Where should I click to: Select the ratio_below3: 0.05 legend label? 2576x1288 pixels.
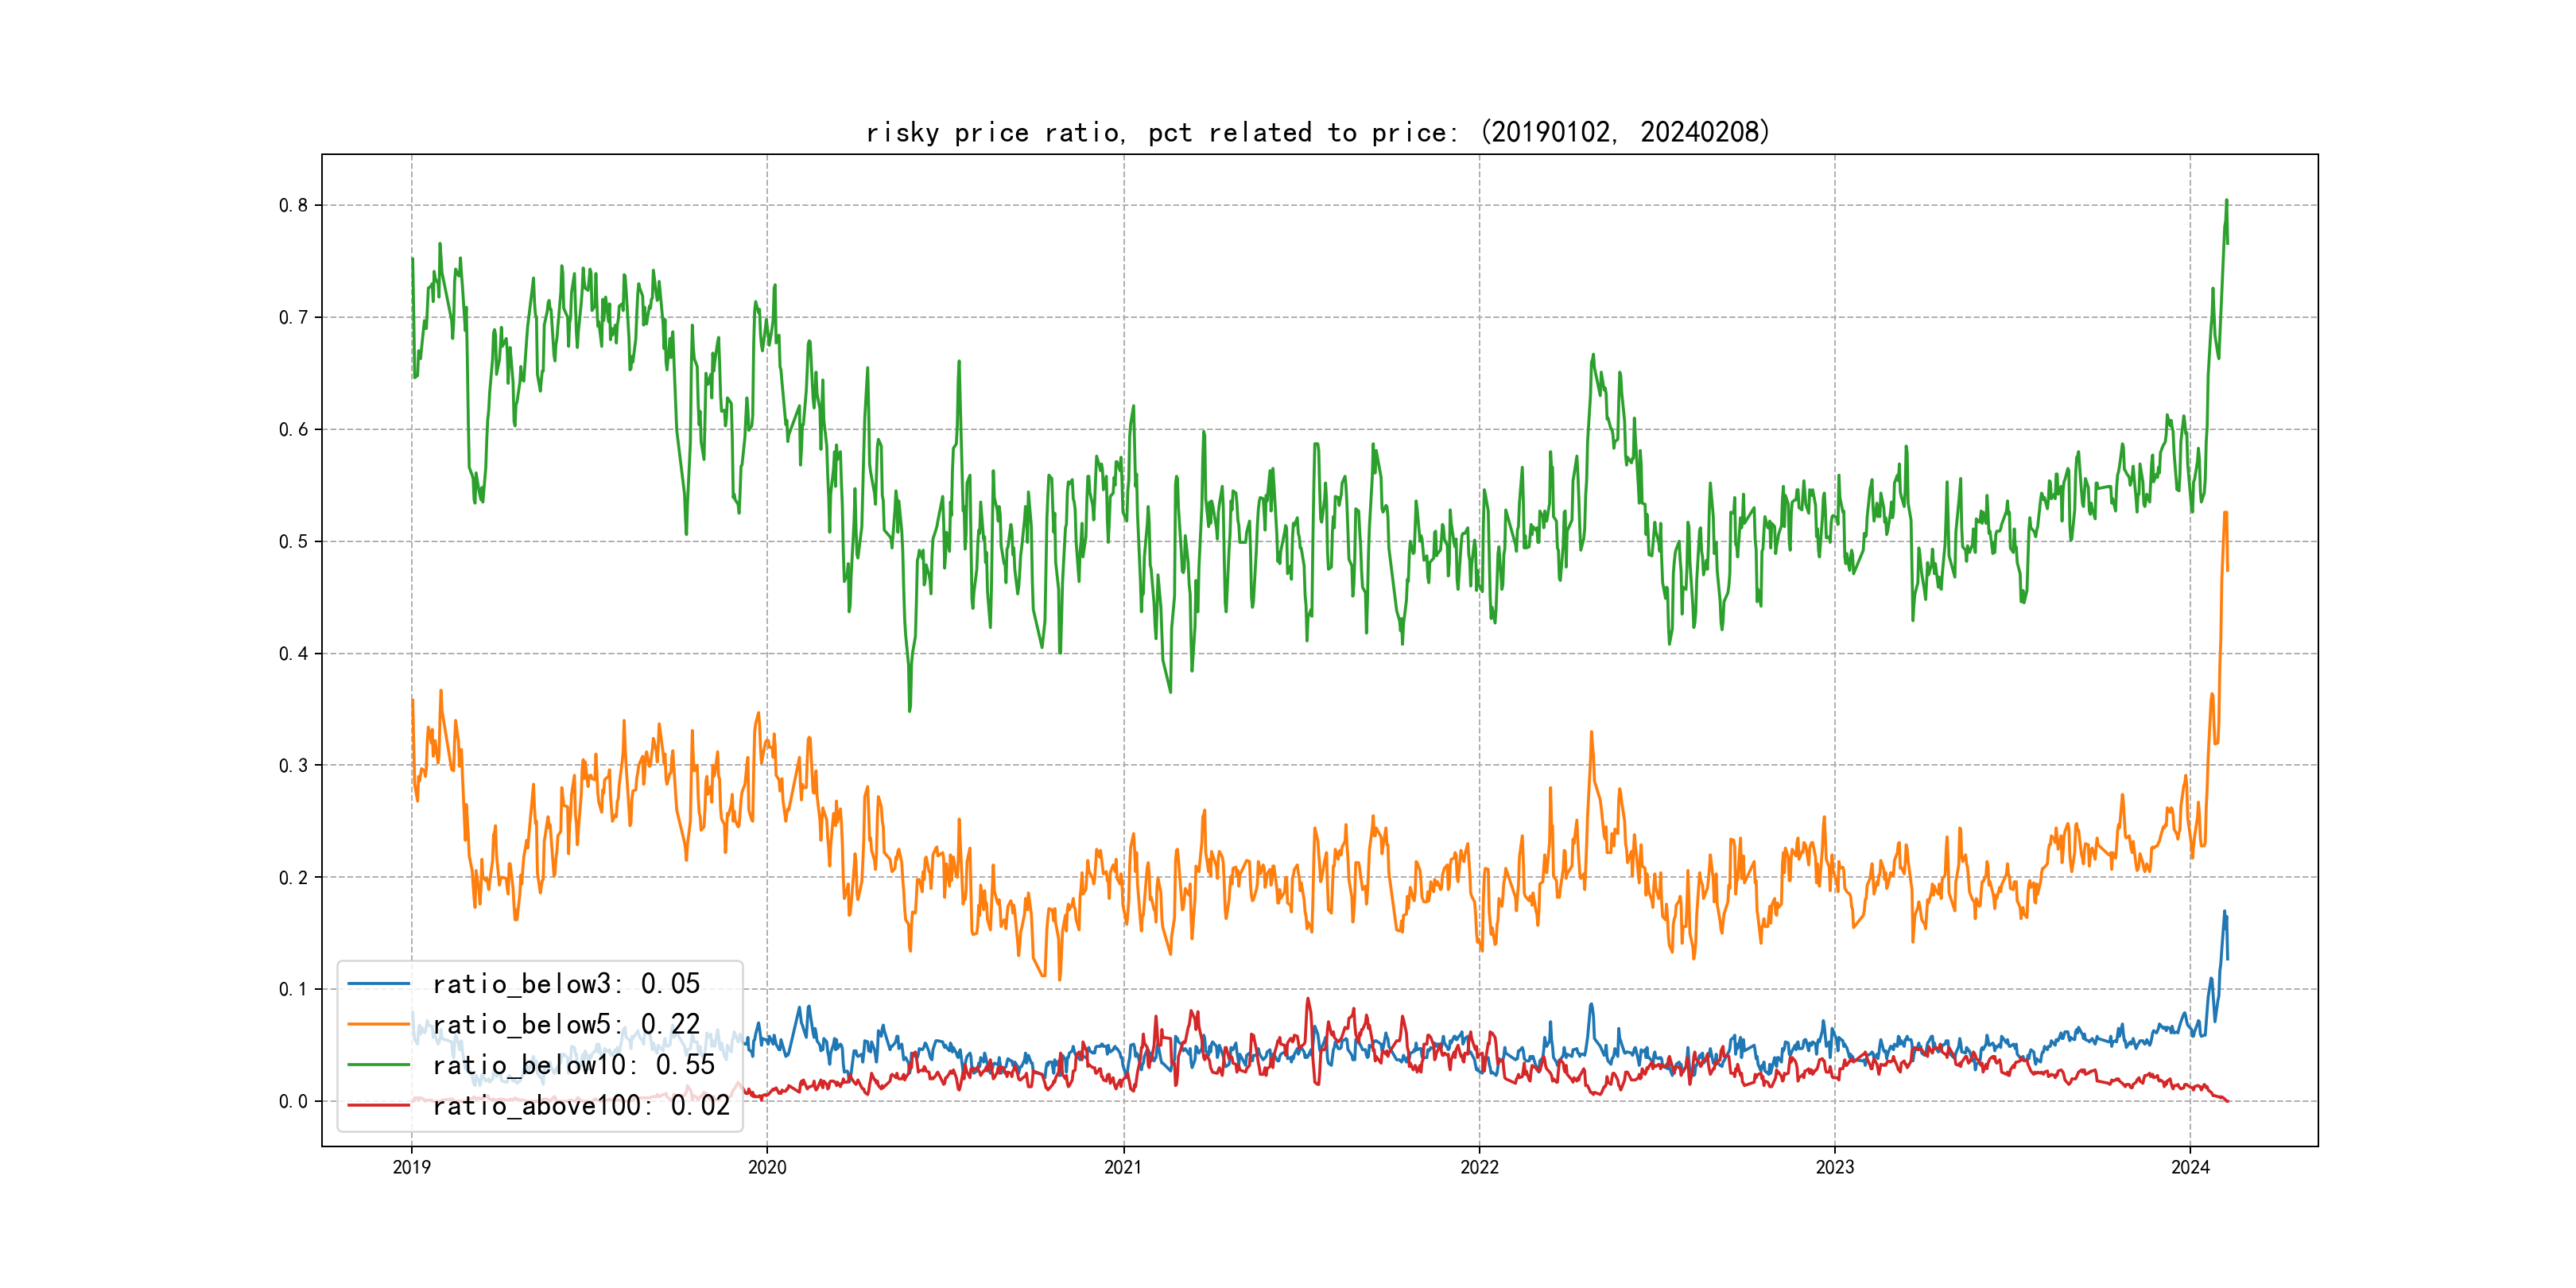[x=566, y=984]
